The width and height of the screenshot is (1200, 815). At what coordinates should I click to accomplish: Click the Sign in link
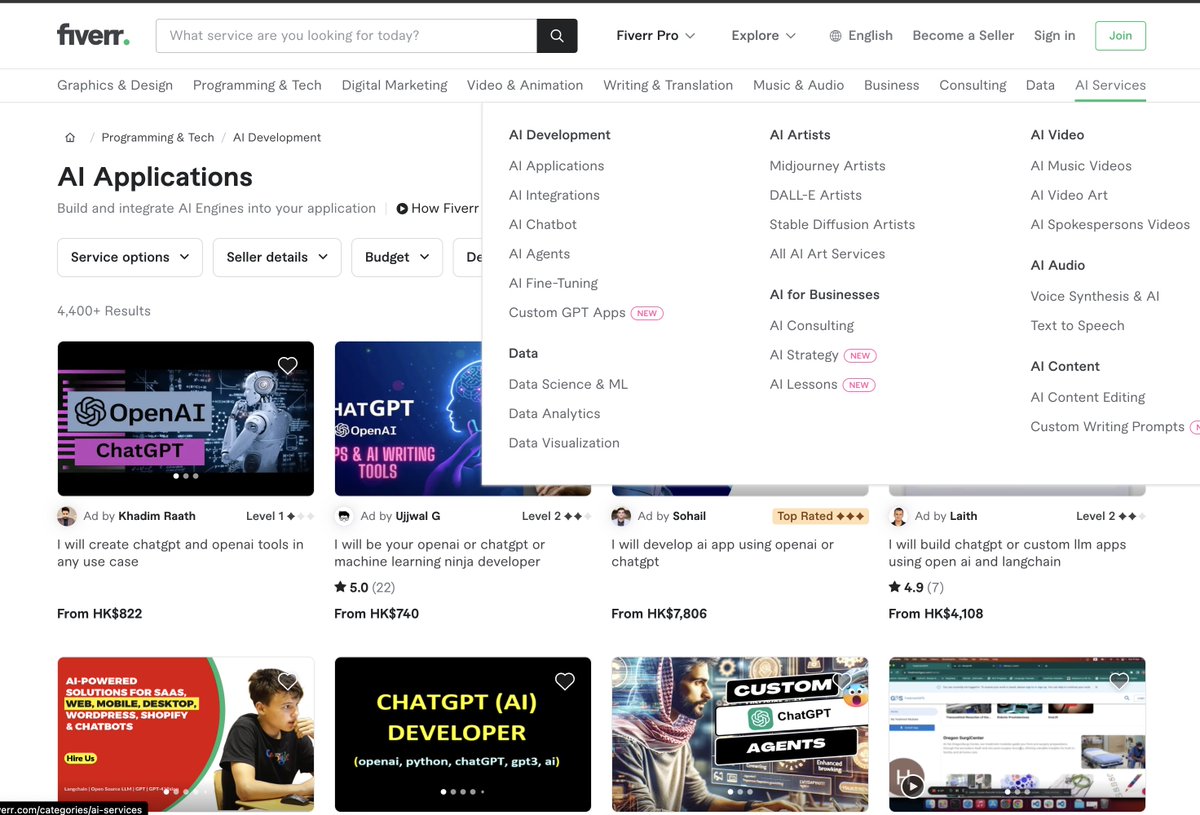click(1054, 36)
